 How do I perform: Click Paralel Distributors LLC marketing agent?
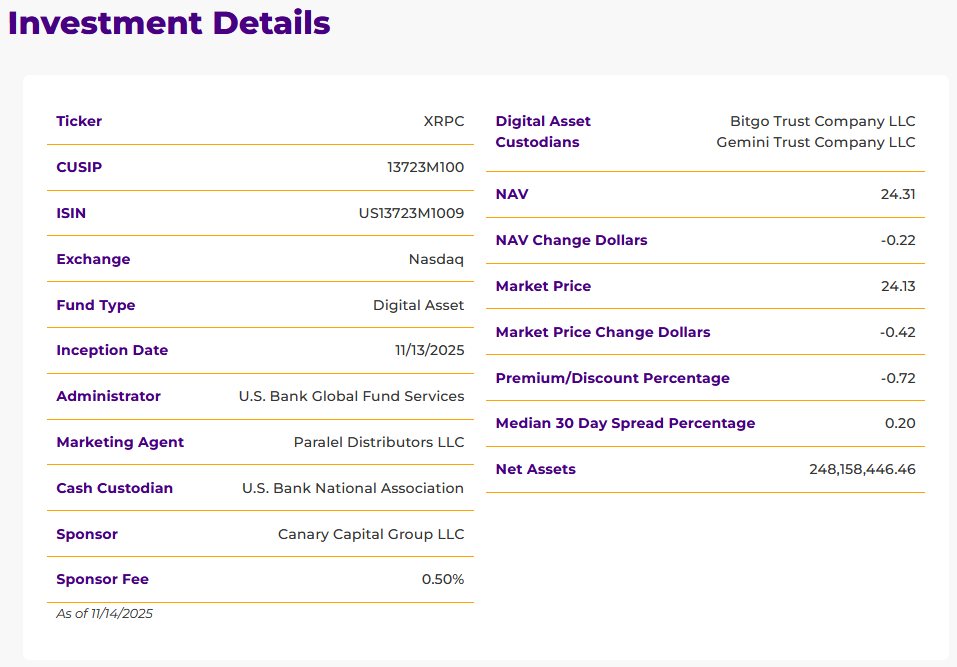point(379,442)
